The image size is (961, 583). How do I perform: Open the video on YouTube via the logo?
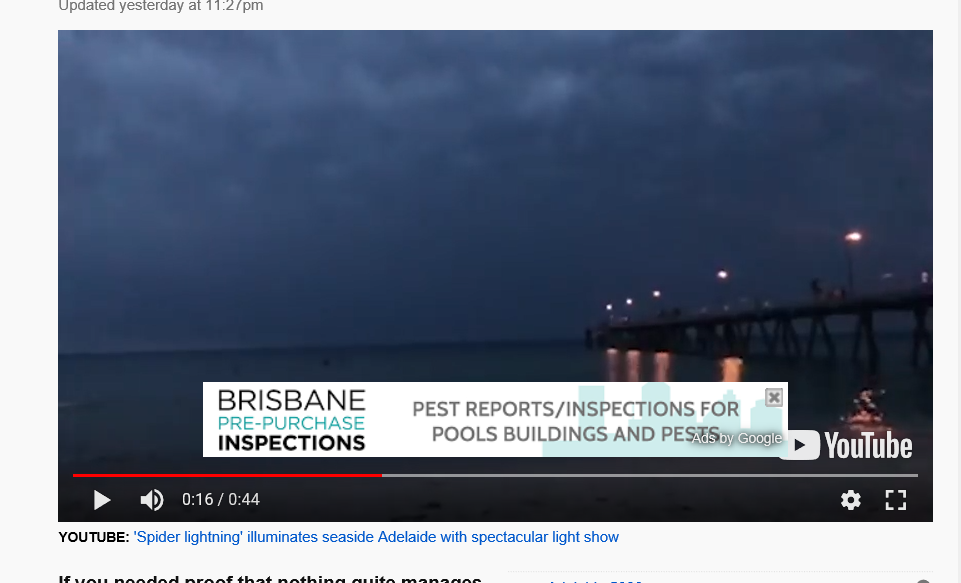point(846,446)
